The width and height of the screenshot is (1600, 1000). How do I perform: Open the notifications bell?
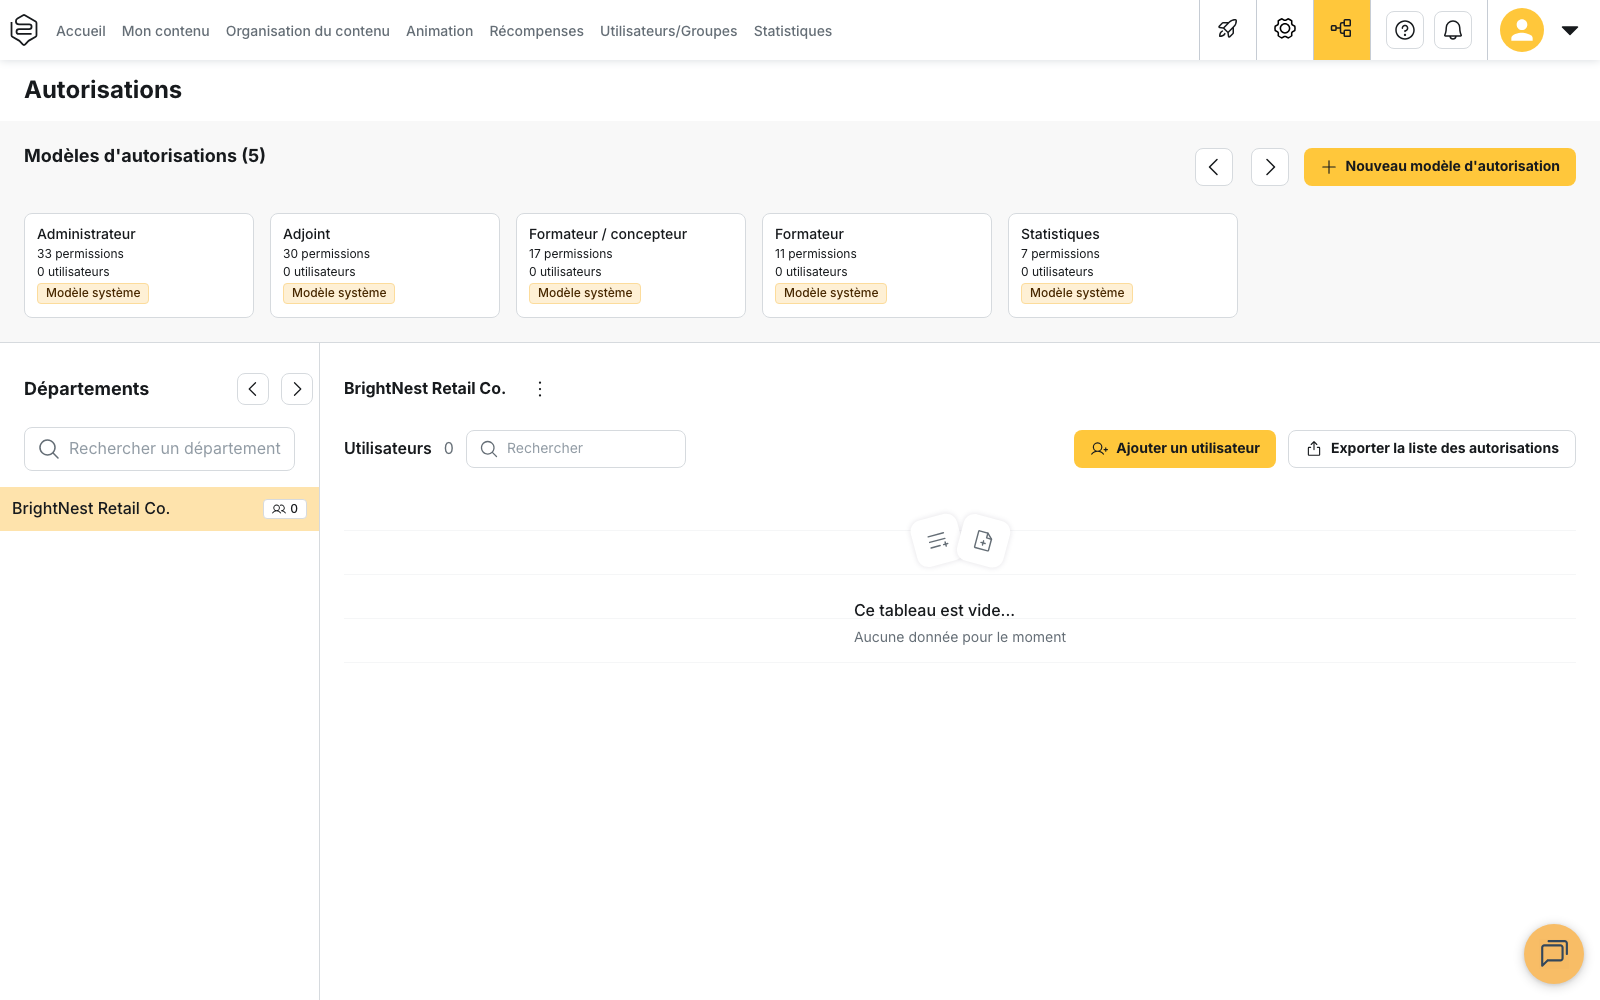1453,30
